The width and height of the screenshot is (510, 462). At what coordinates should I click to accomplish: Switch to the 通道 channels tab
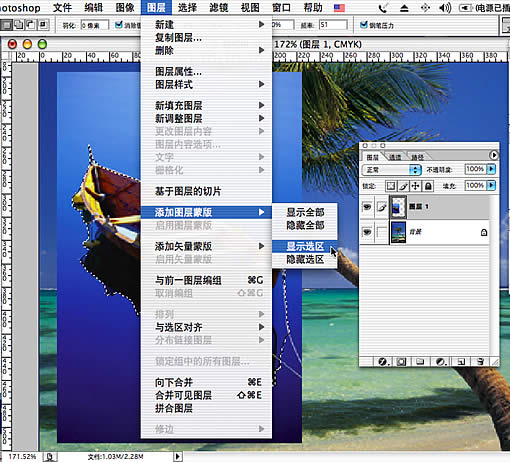[x=395, y=157]
